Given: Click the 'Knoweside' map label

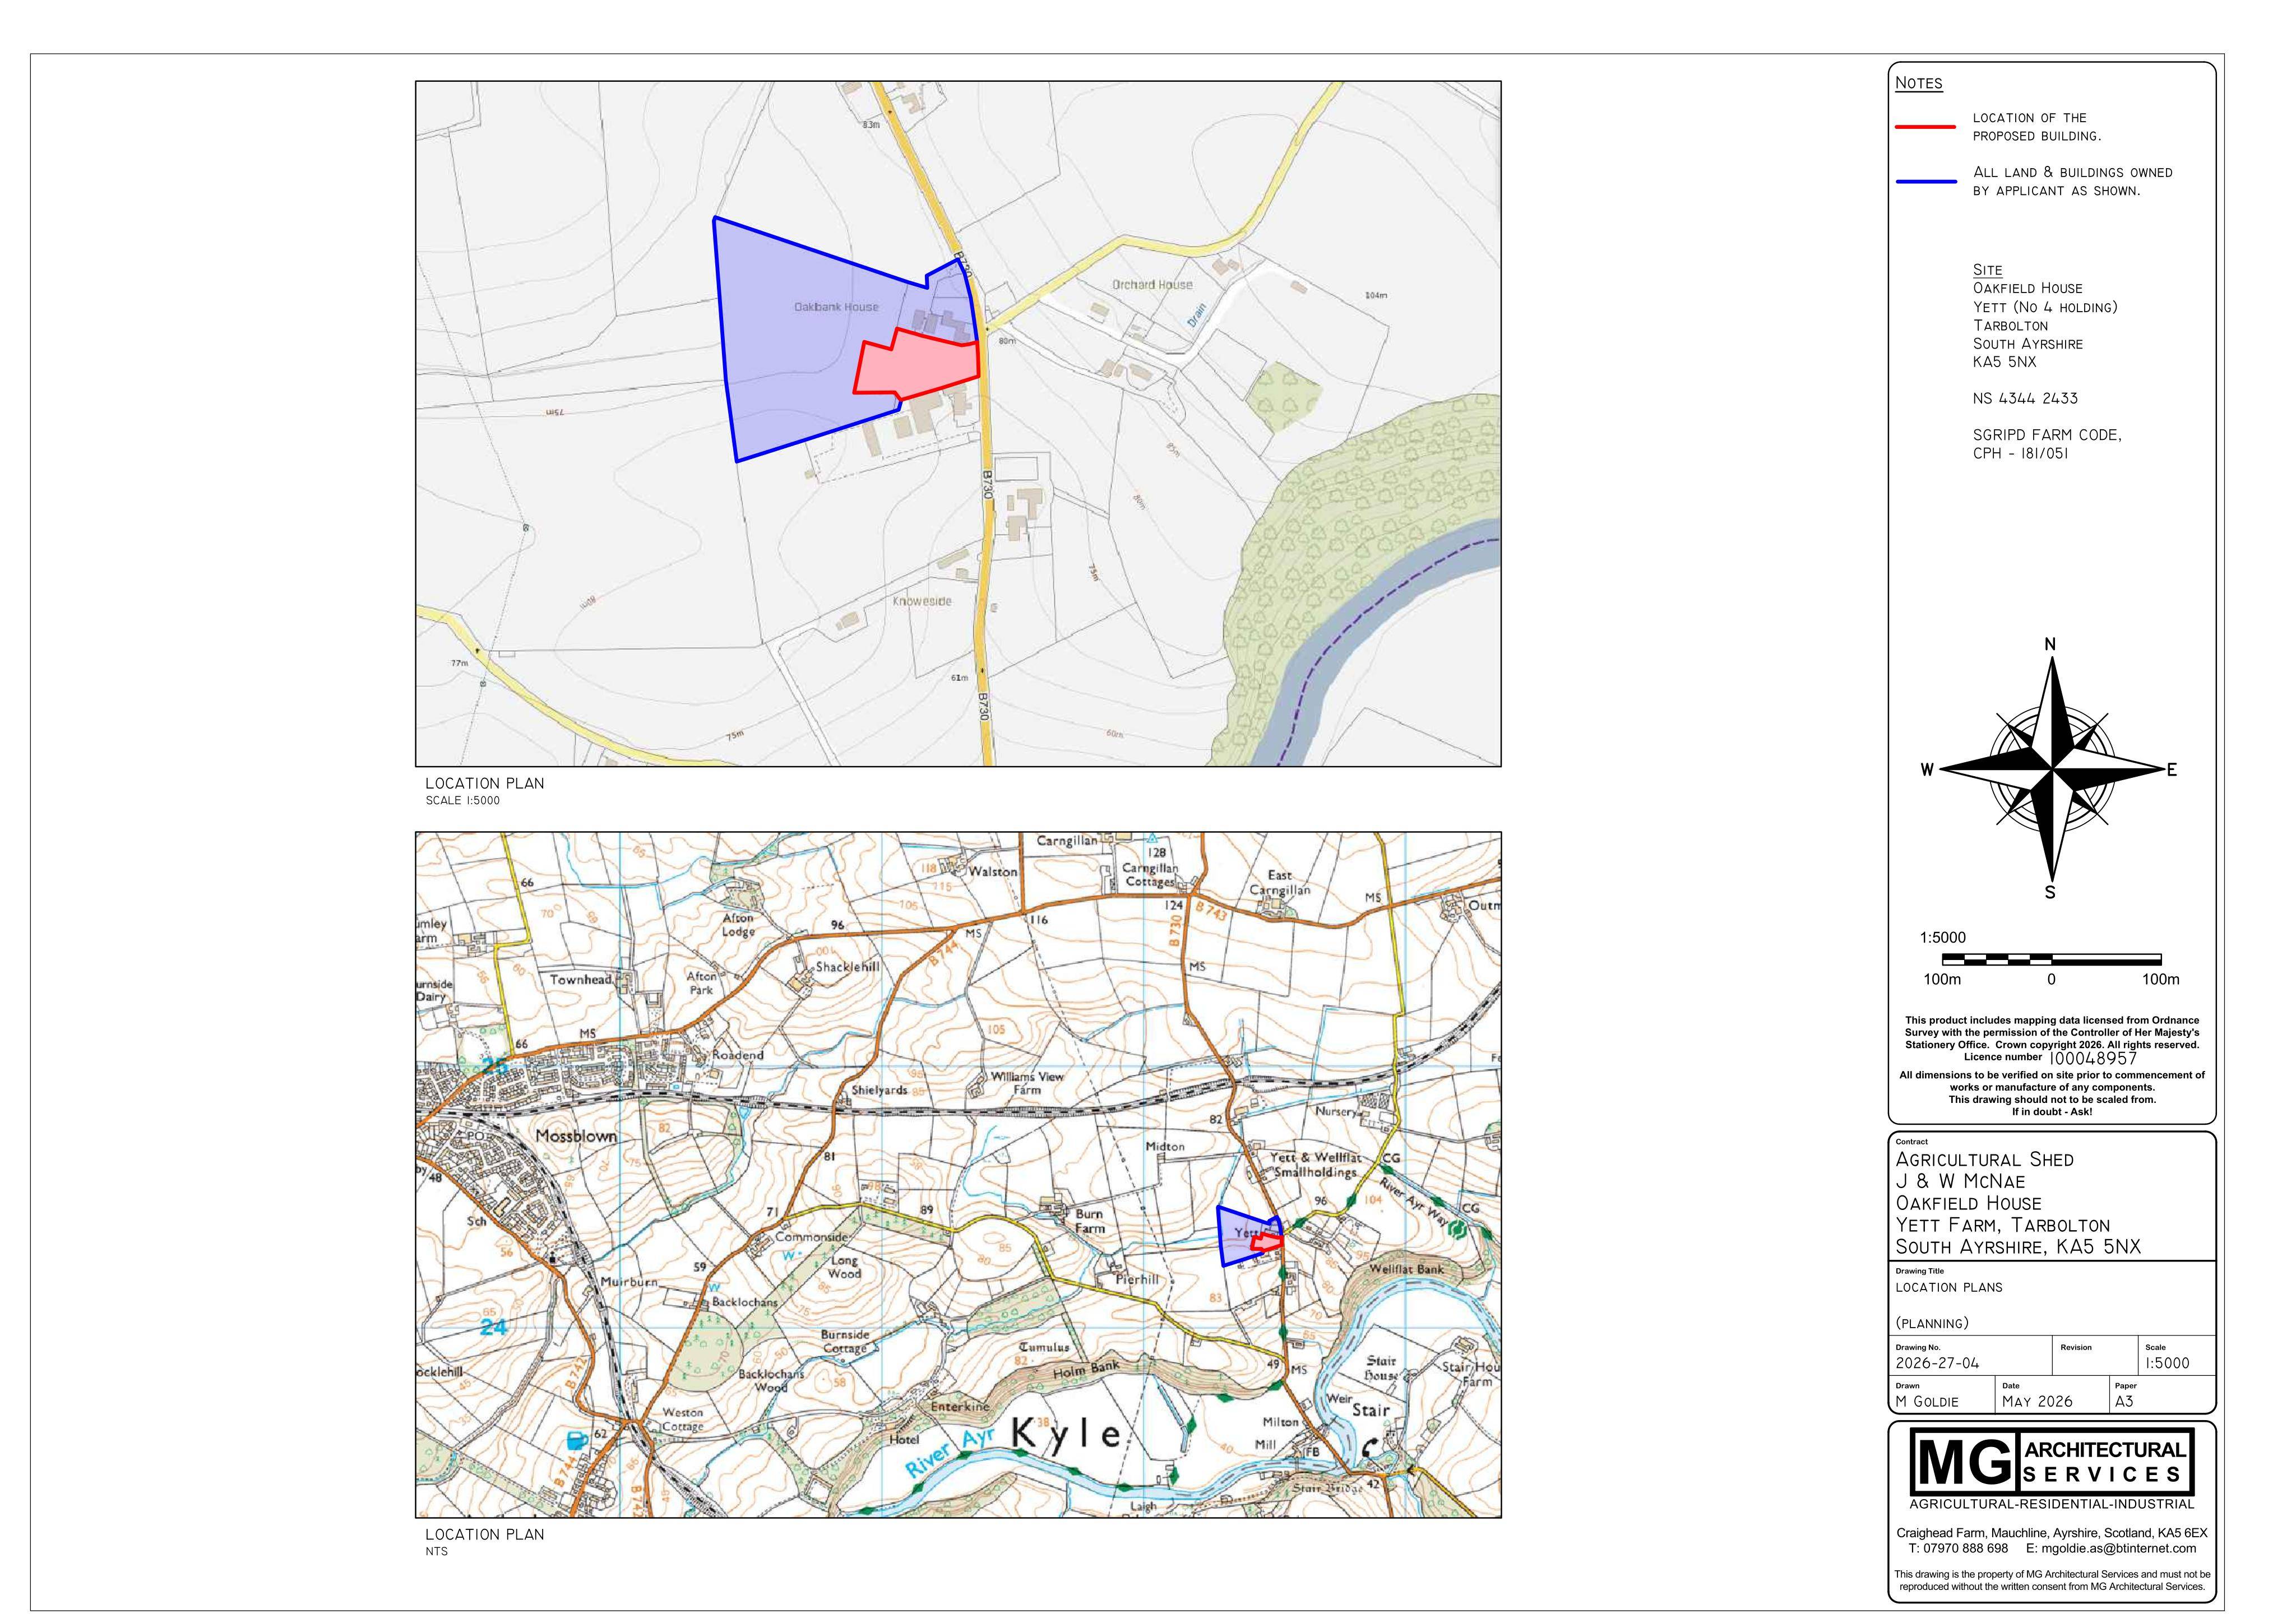Looking at the screenshot, I should [x=922, y=602].
